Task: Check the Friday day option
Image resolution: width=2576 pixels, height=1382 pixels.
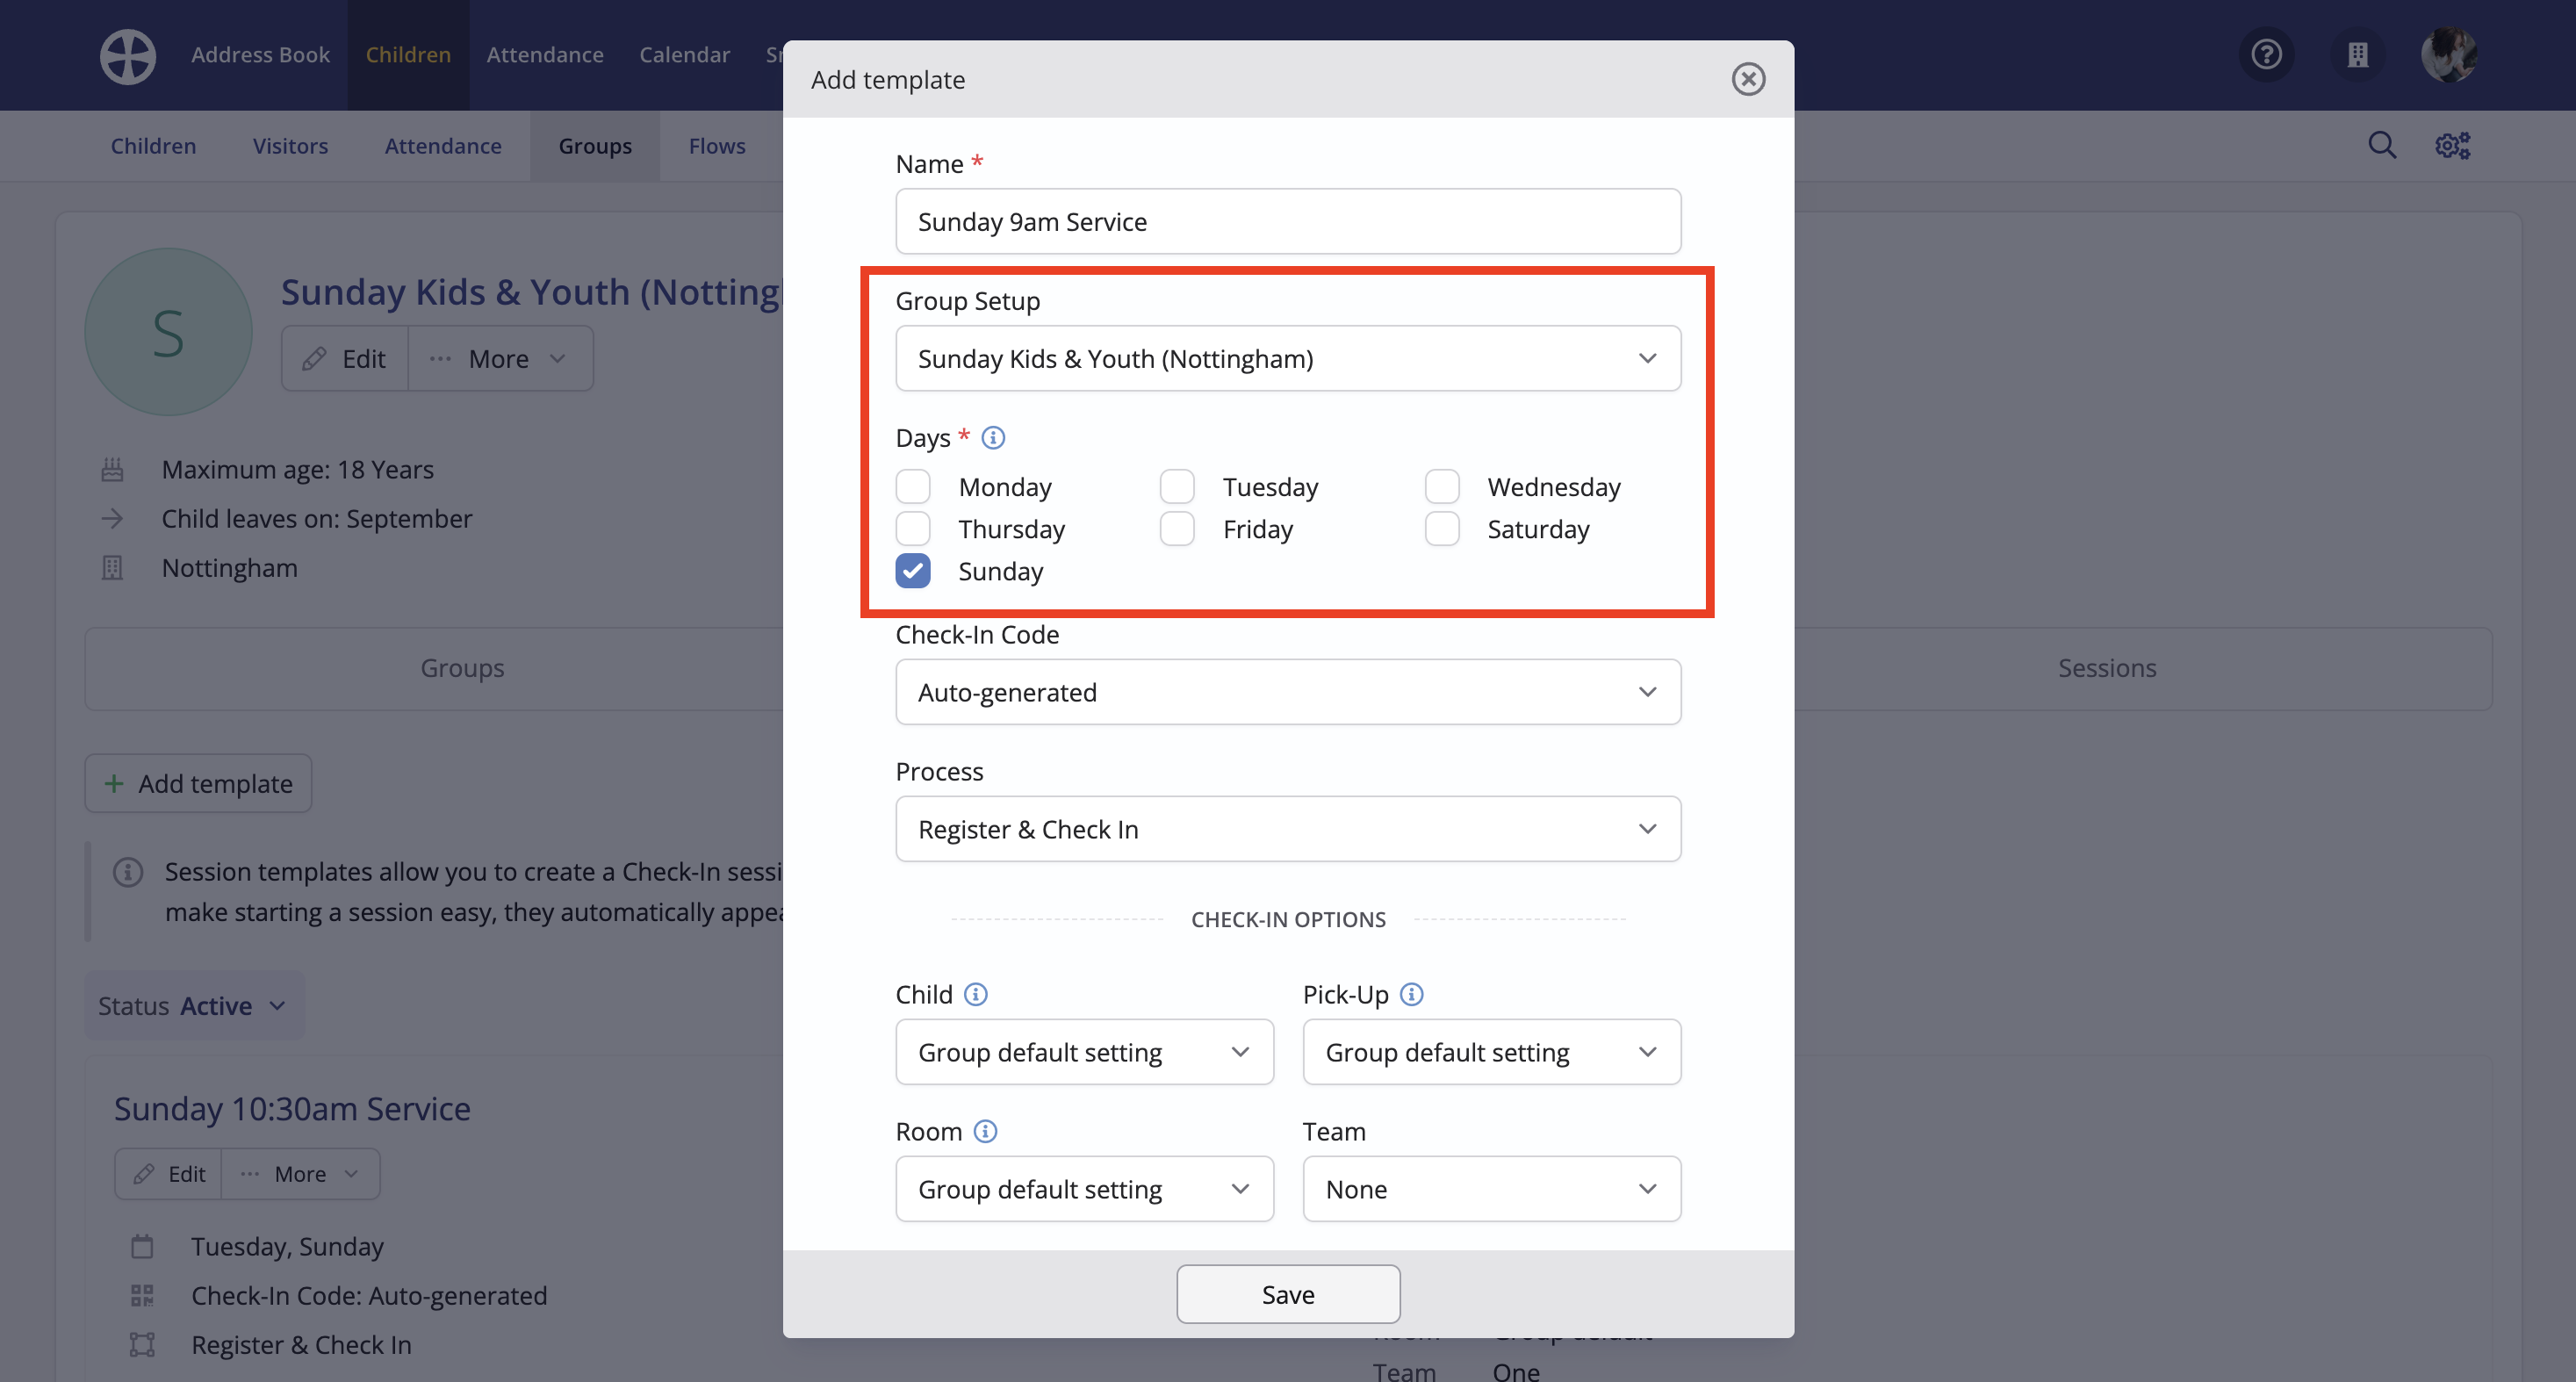Action: (1177, 529)
